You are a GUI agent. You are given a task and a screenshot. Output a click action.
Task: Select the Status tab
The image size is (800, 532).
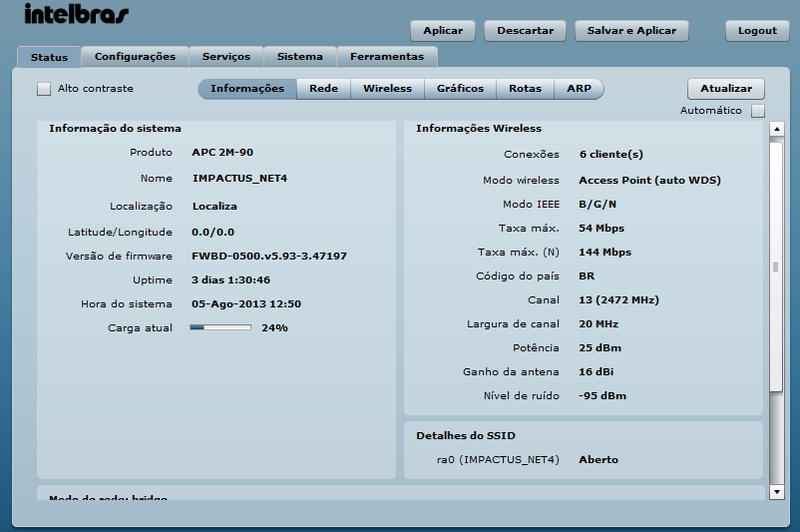click(x=49, y=57)
